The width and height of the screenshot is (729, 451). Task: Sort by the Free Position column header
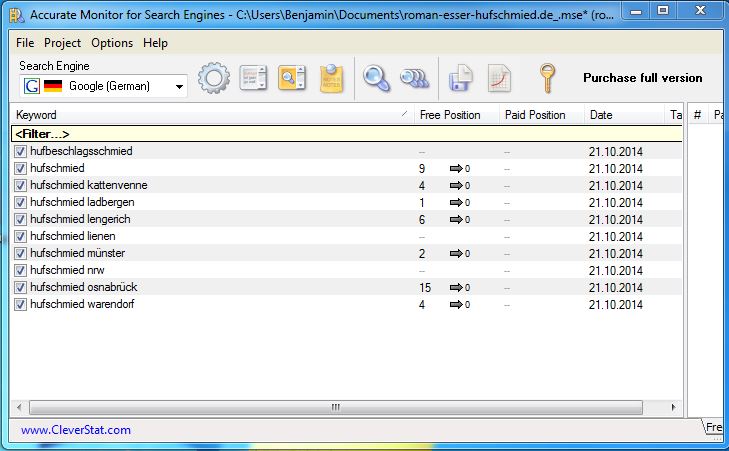[456, 115]
